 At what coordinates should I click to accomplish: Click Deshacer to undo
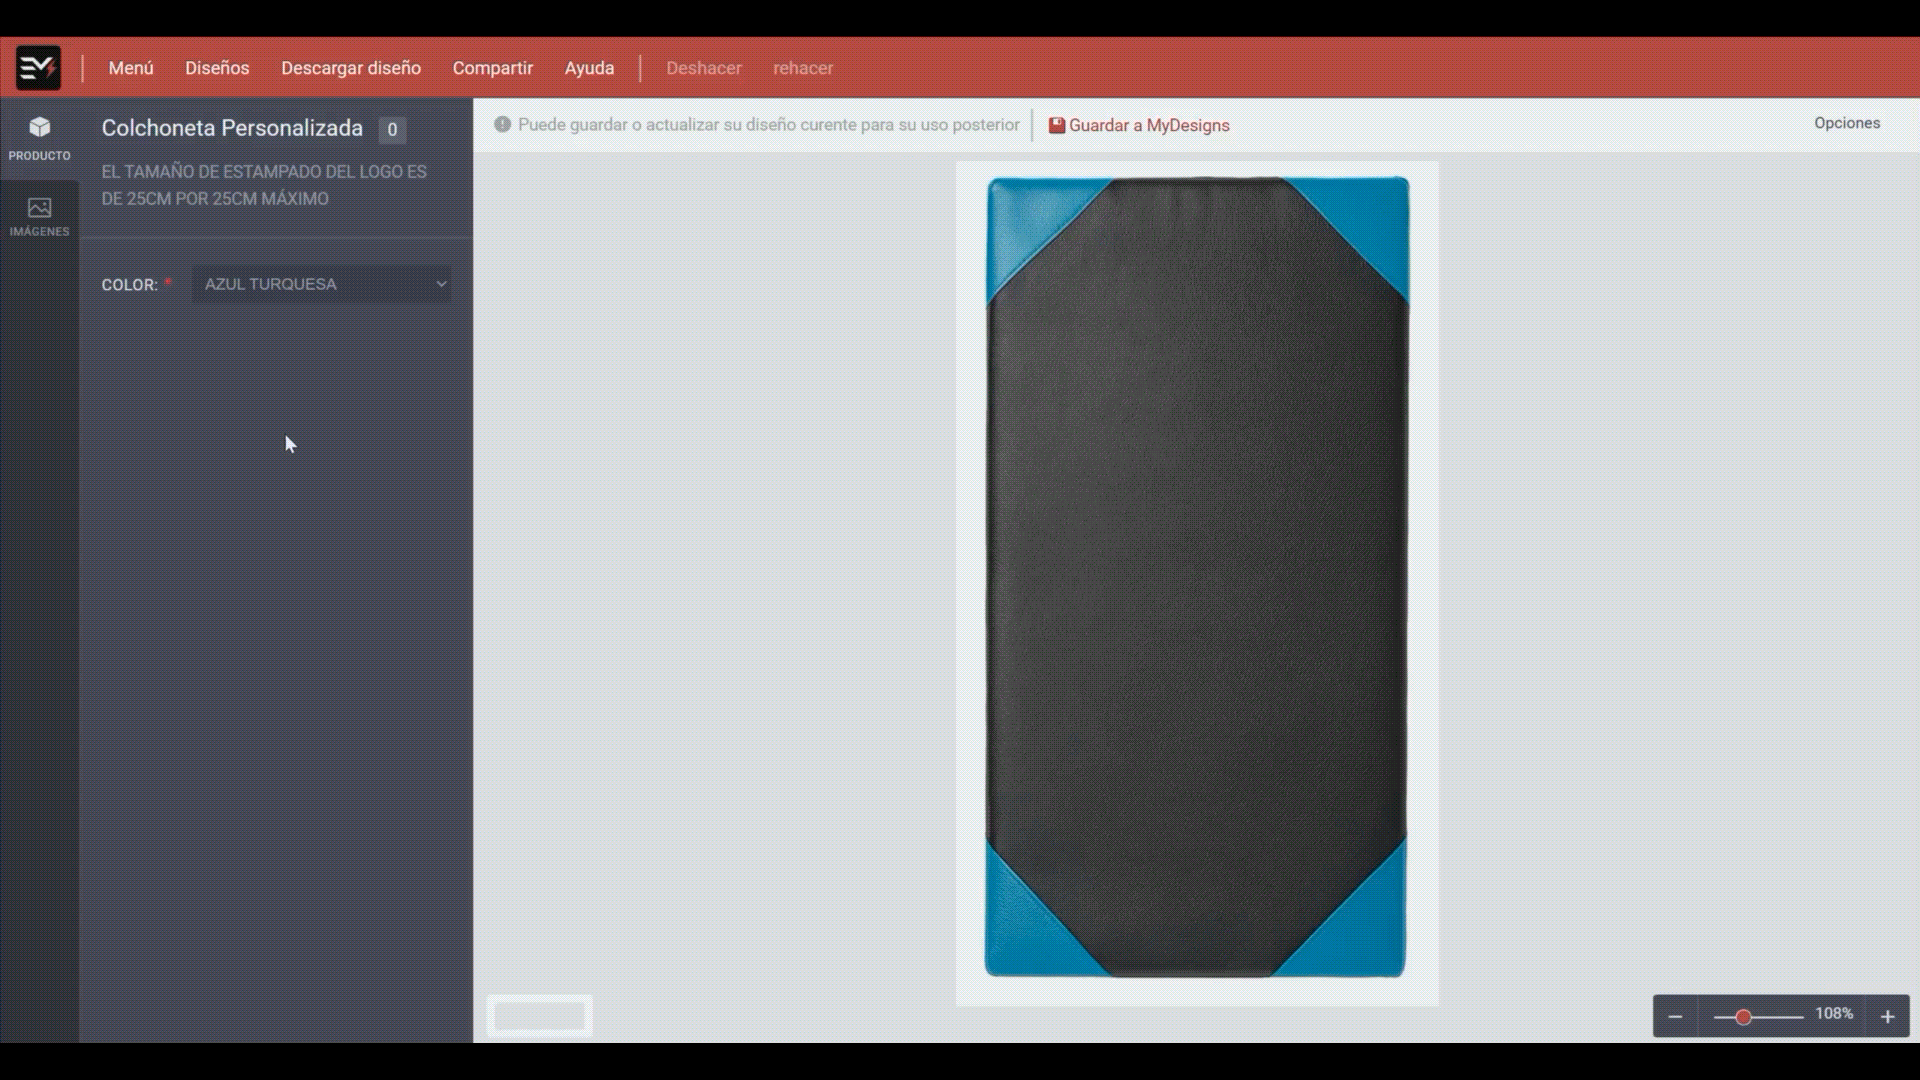click(x=704, y=68)
